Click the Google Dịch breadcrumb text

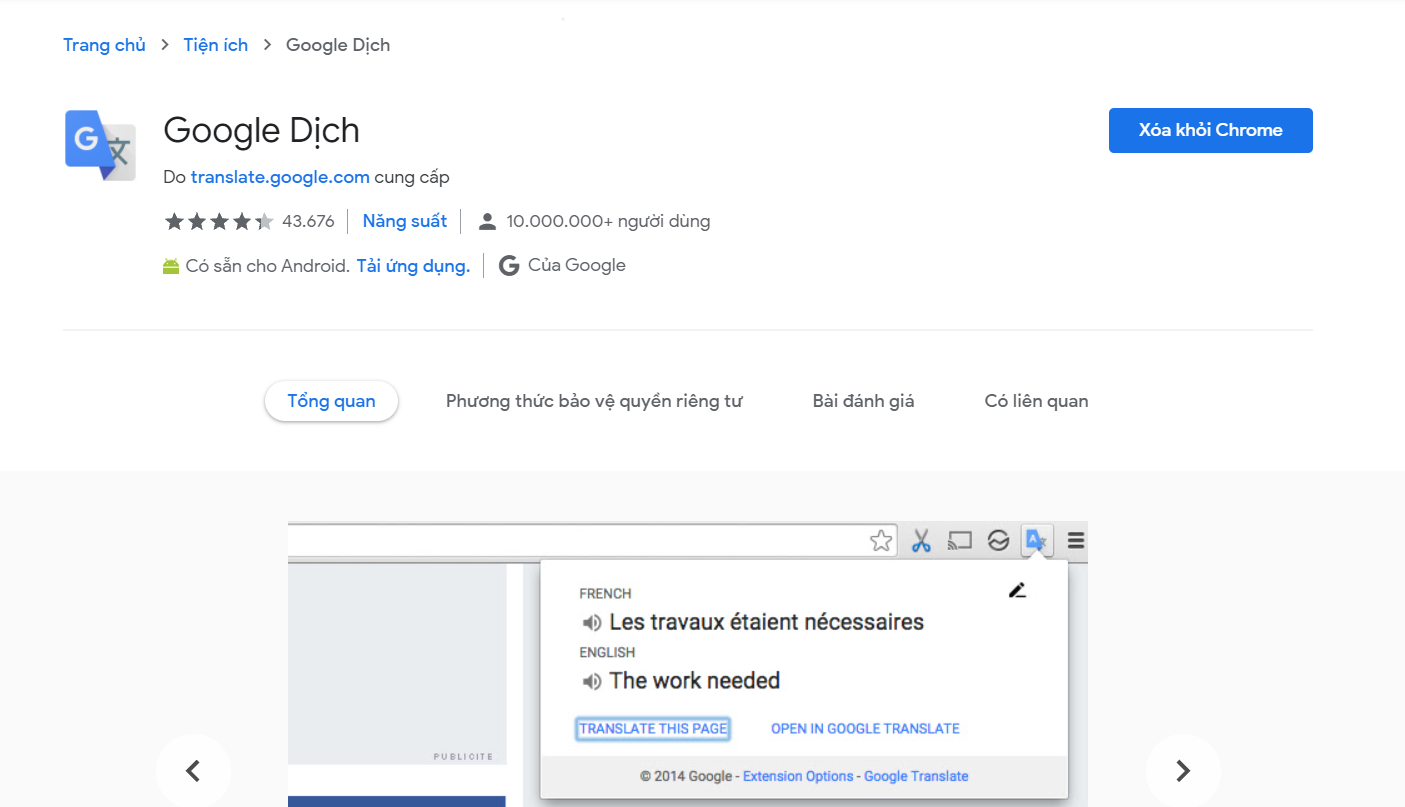click(338, 45)
